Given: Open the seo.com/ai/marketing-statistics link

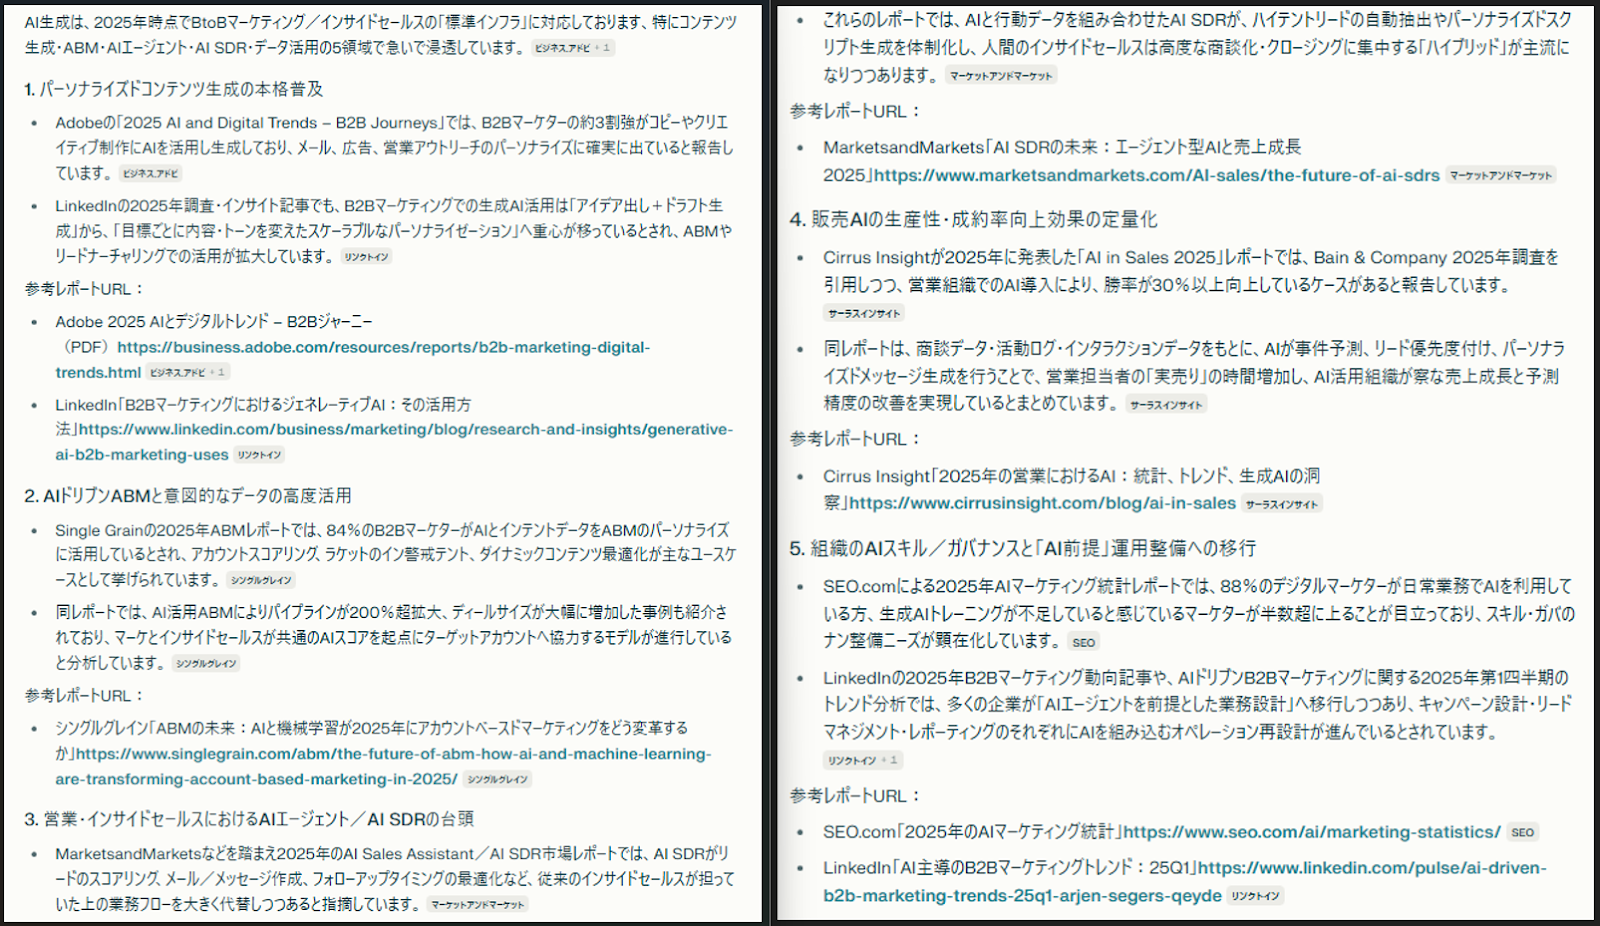Looking at the screenshot, I should coord(1312,832).
